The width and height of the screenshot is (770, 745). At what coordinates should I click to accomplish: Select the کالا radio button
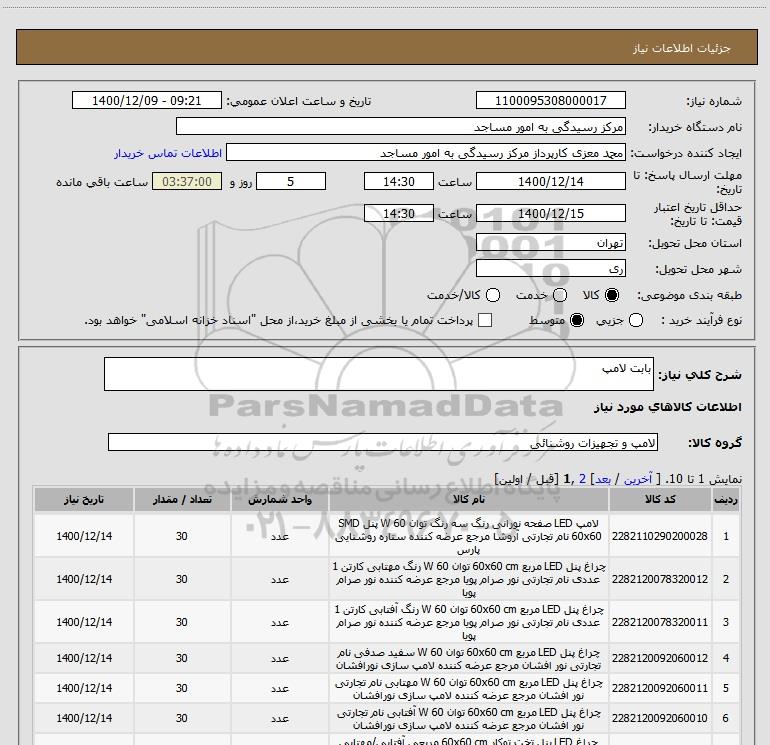click(x=612, y=295)
